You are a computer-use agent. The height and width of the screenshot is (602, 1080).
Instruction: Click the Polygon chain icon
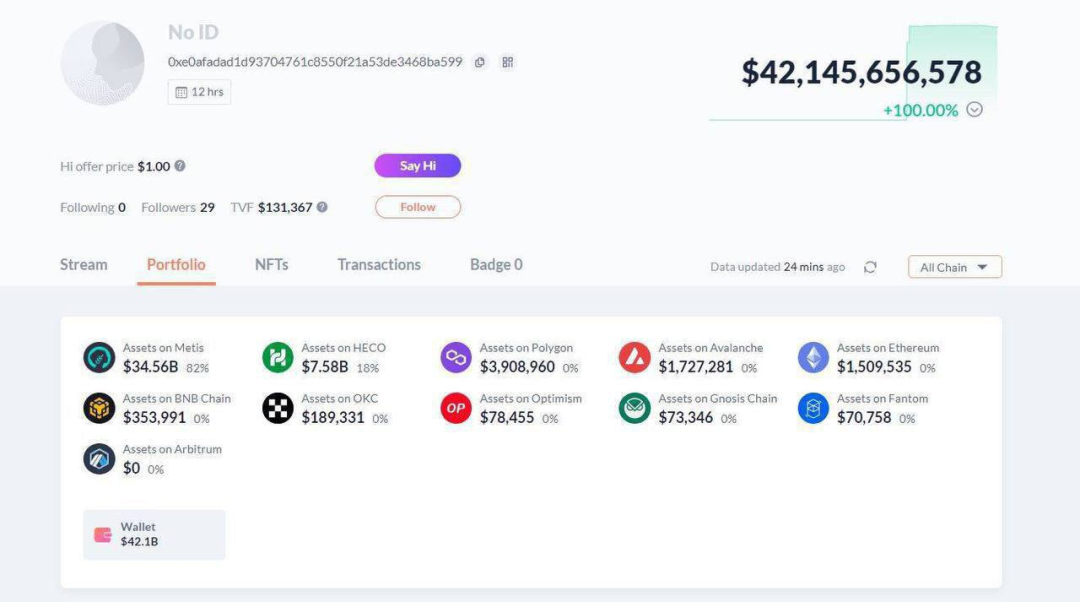[x=456, y=357]
